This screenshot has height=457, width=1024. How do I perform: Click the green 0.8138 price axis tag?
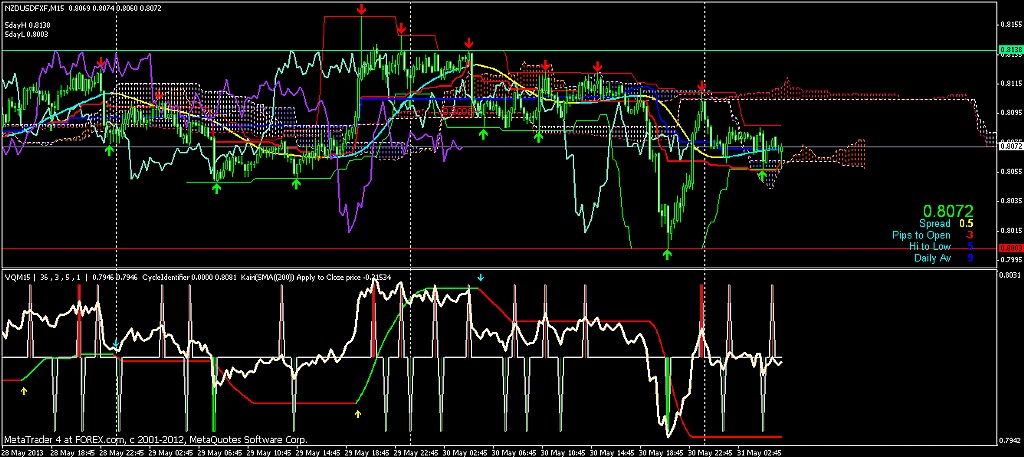1010,49
